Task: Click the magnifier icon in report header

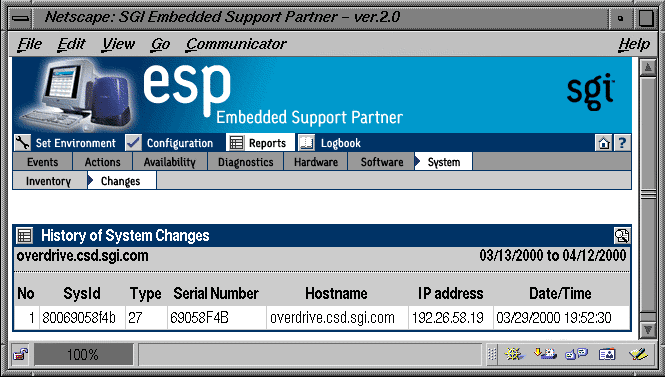Action: pyautogui.click(x=622, y=235)
